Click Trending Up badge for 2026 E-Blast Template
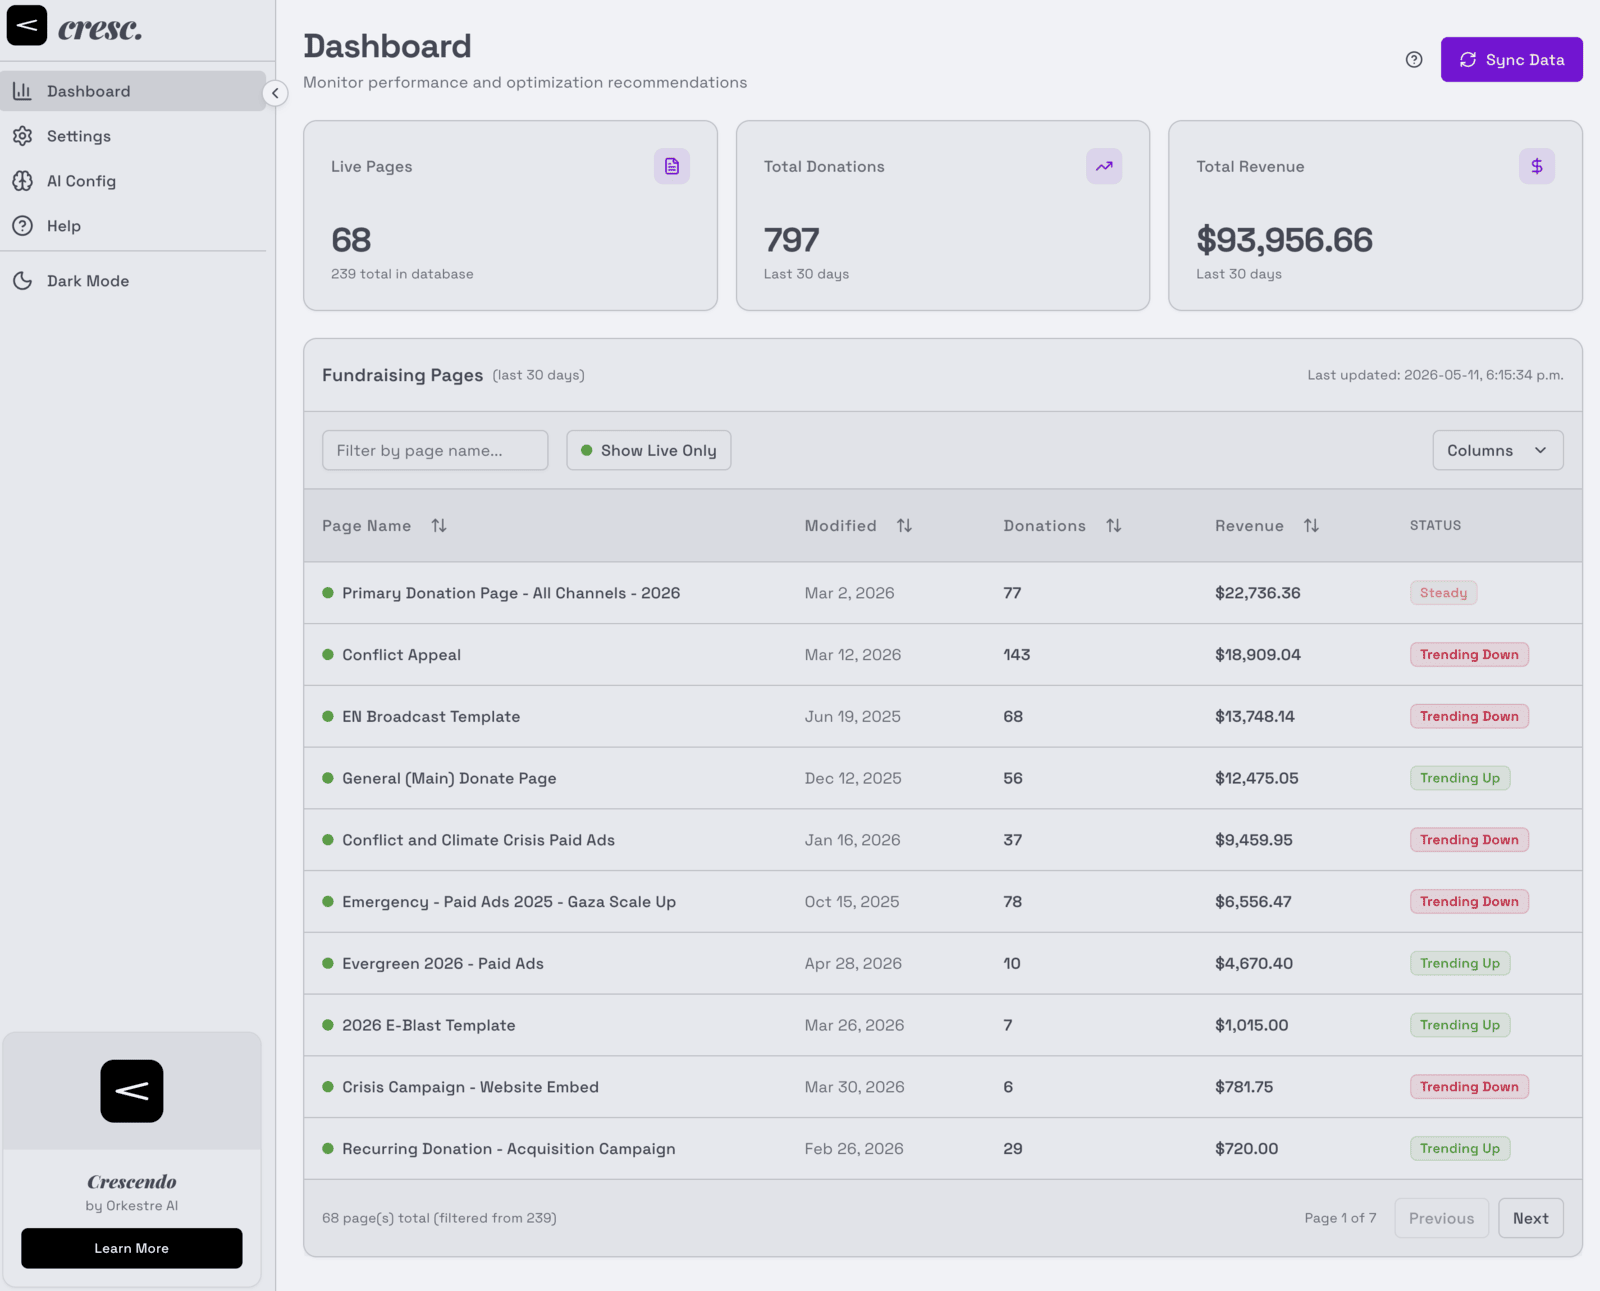The width and height of the screenshot is (1600, 1291). [x=1460, y=1025]
